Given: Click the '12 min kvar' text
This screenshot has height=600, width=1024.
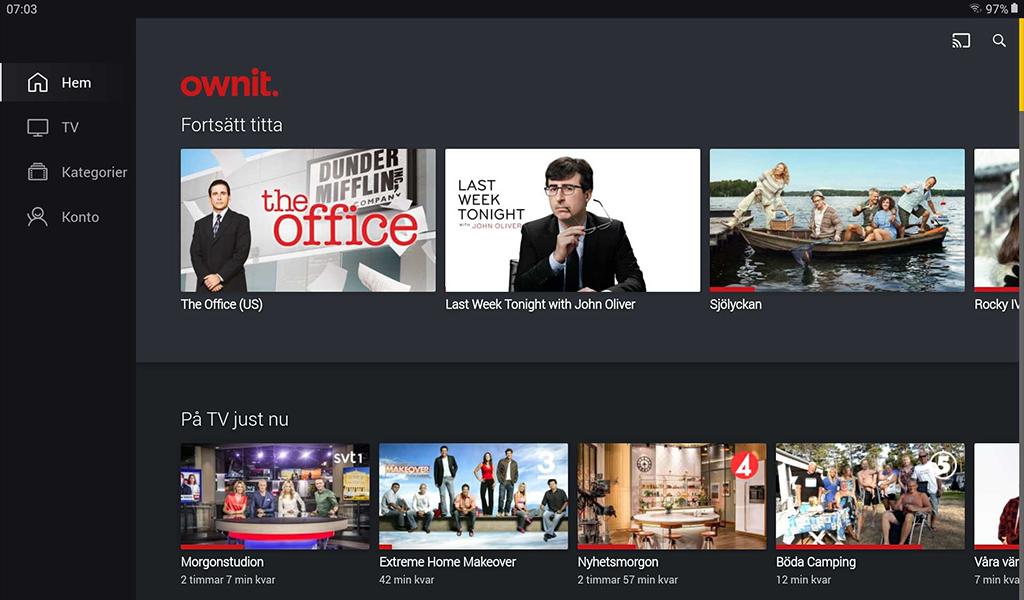Looking at the screenshot, I should (803, 580).
